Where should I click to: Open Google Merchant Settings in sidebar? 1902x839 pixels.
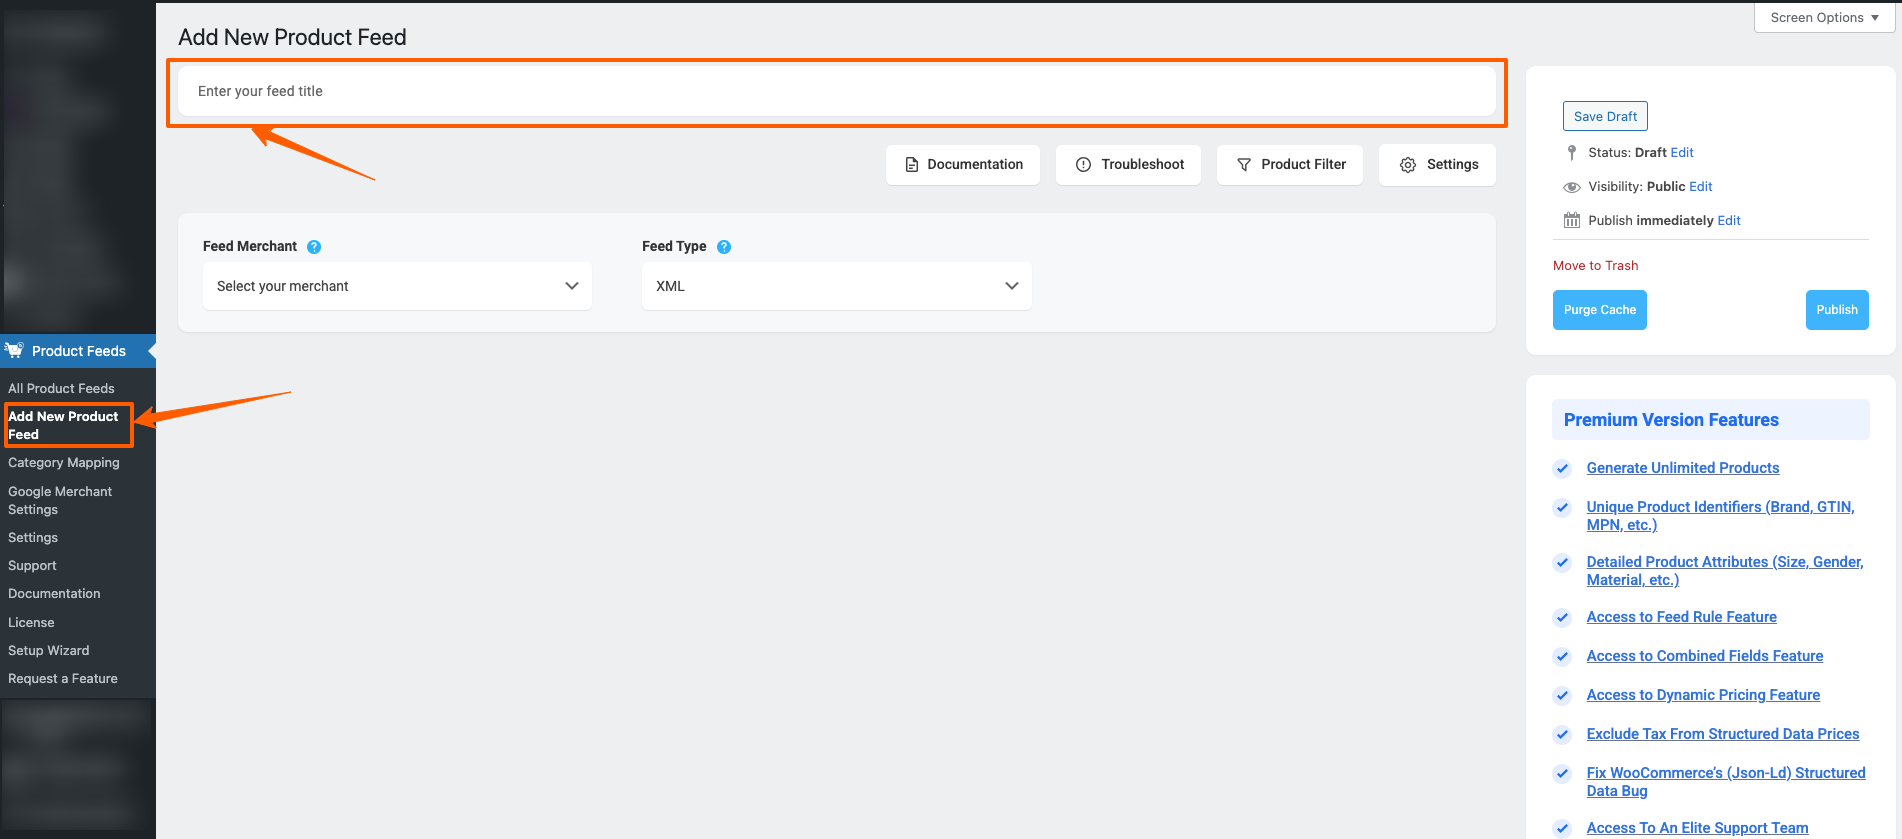tap(60, 500)
